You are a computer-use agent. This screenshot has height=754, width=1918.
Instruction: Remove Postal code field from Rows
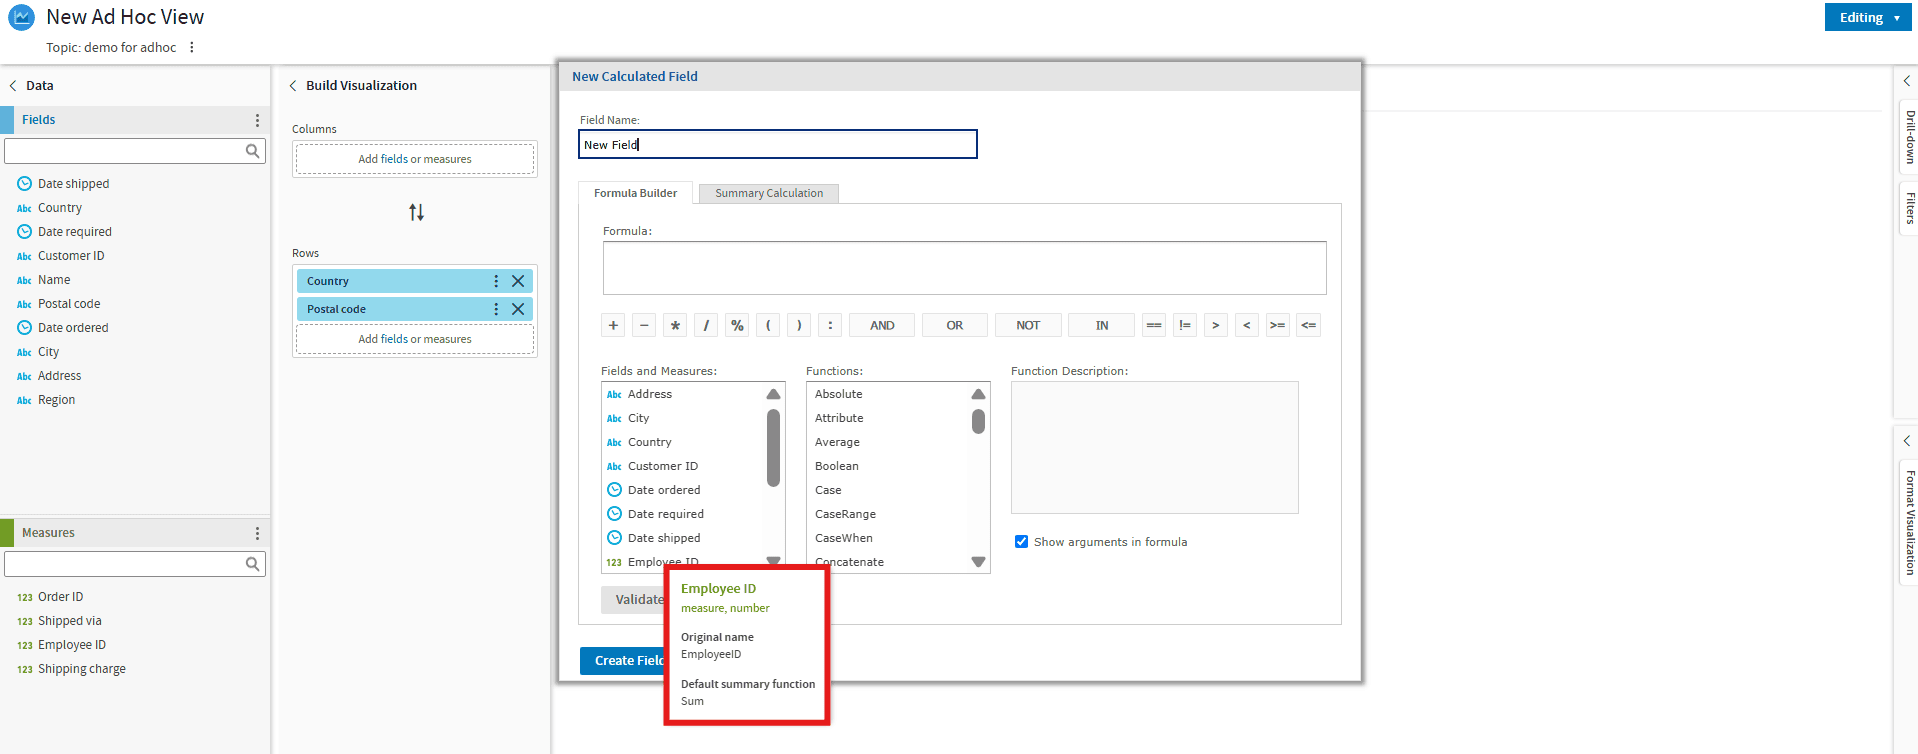coord(518,309)
